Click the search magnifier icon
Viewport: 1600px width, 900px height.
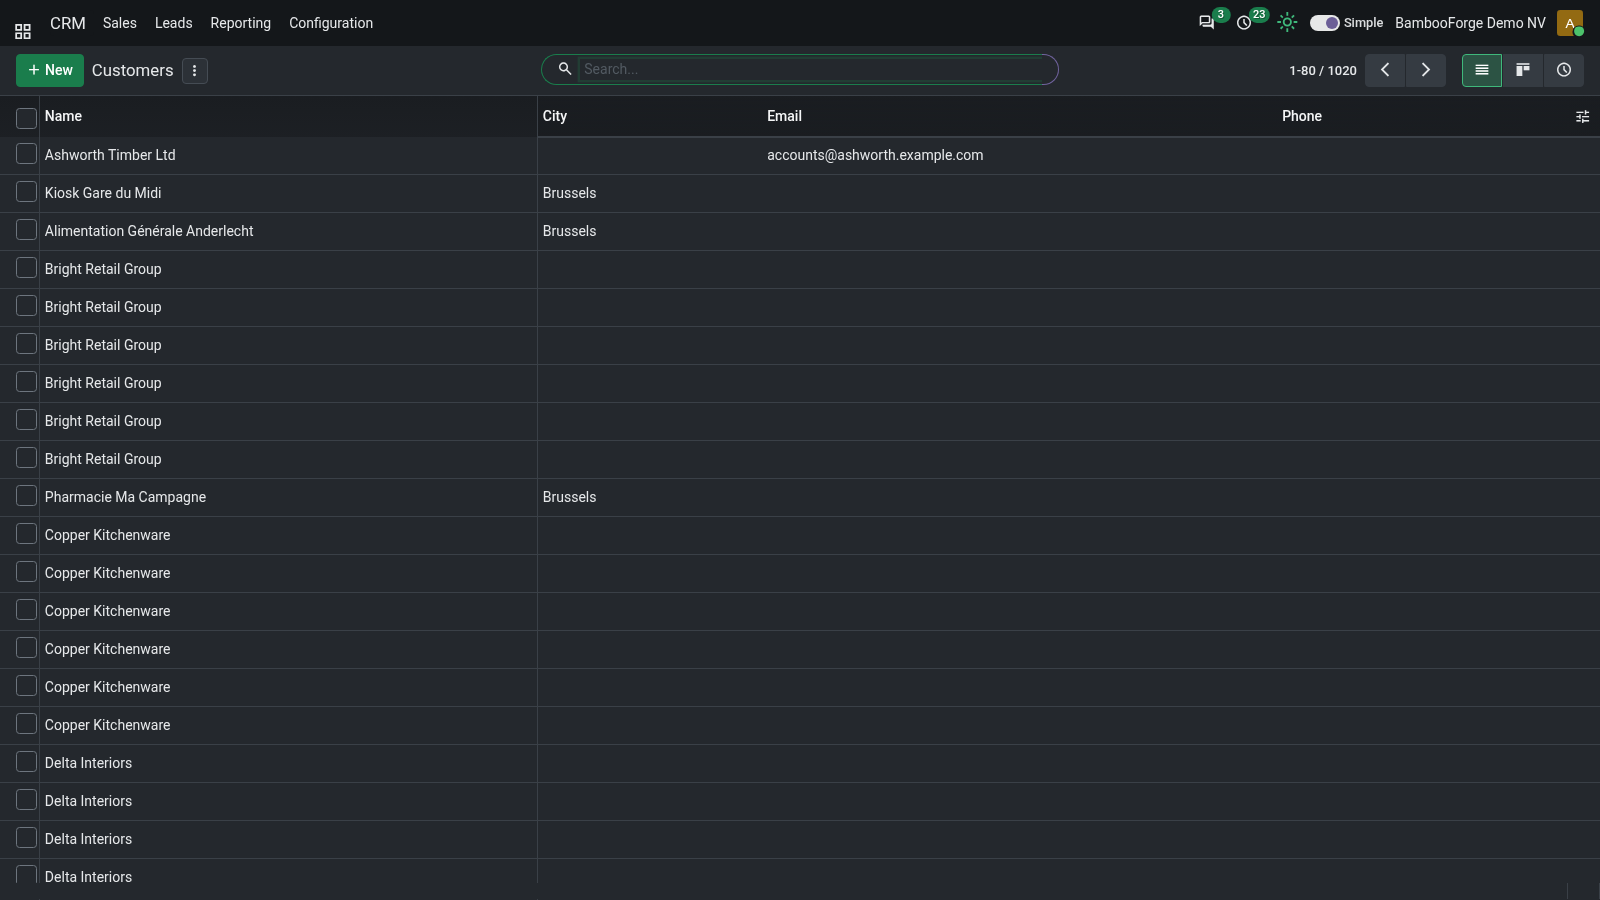coord(565,69)
